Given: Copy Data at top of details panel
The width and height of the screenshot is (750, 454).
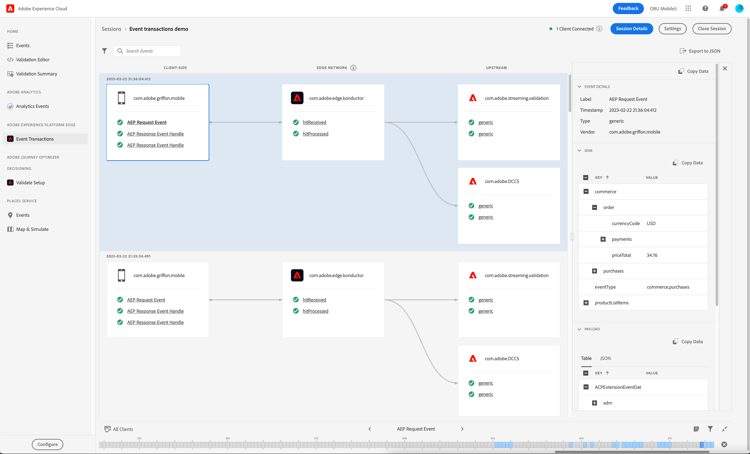Looking at the screenshot, I should [693, 71].
